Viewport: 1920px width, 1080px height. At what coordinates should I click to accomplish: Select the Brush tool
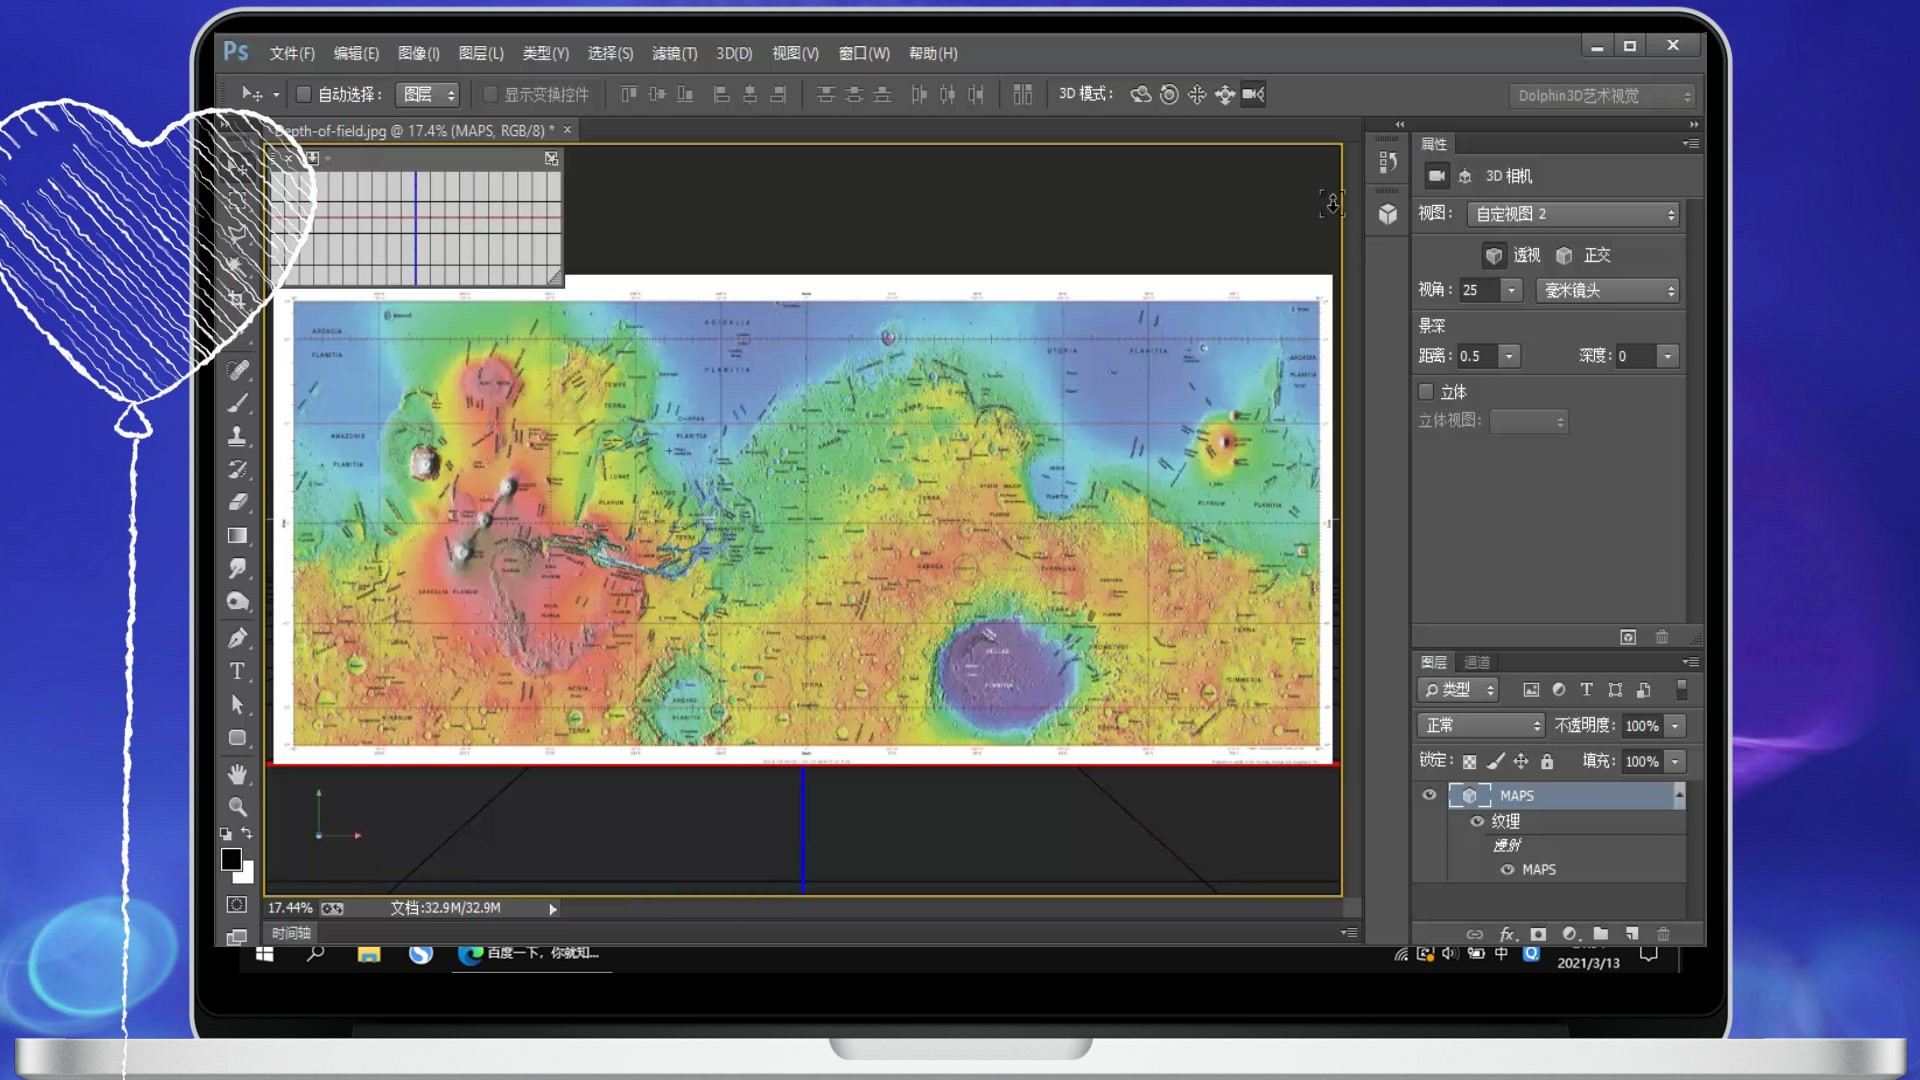[237, 404]
